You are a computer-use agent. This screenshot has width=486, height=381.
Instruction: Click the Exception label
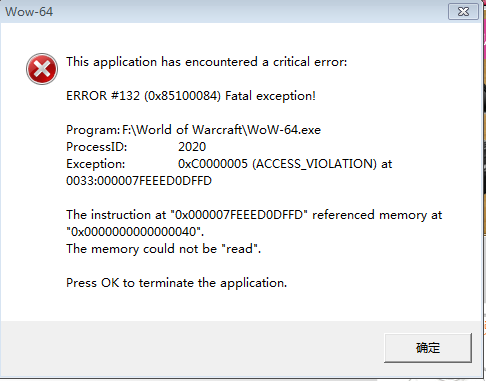96,164
